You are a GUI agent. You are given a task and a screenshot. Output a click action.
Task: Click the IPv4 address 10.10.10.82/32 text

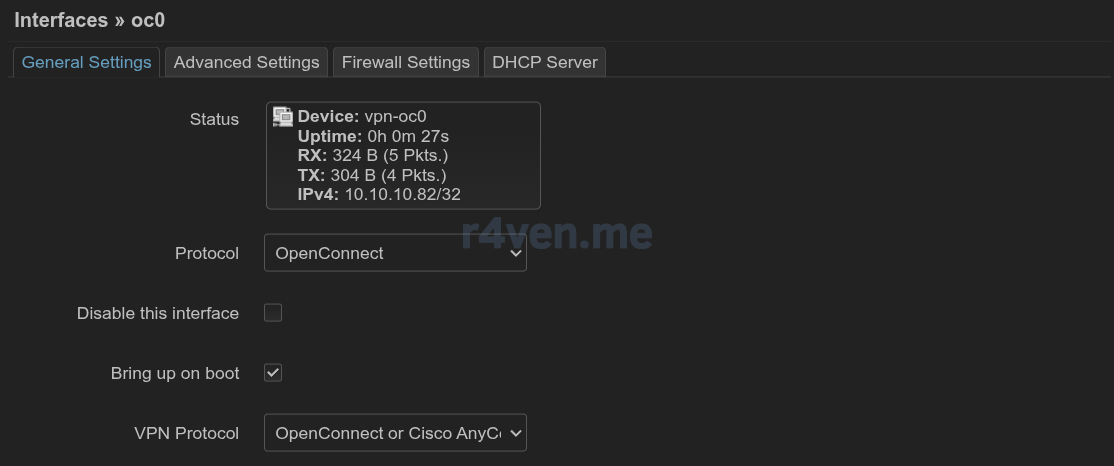(x=402, y=195)
